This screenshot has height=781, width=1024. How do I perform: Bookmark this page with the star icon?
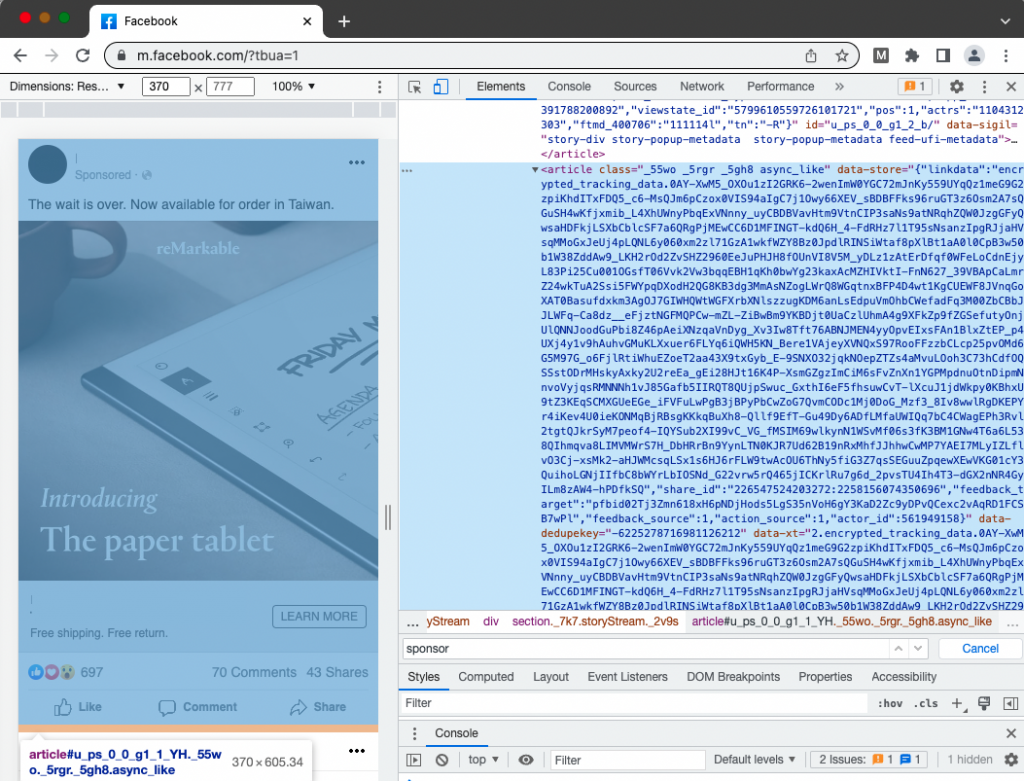point(842,56)
